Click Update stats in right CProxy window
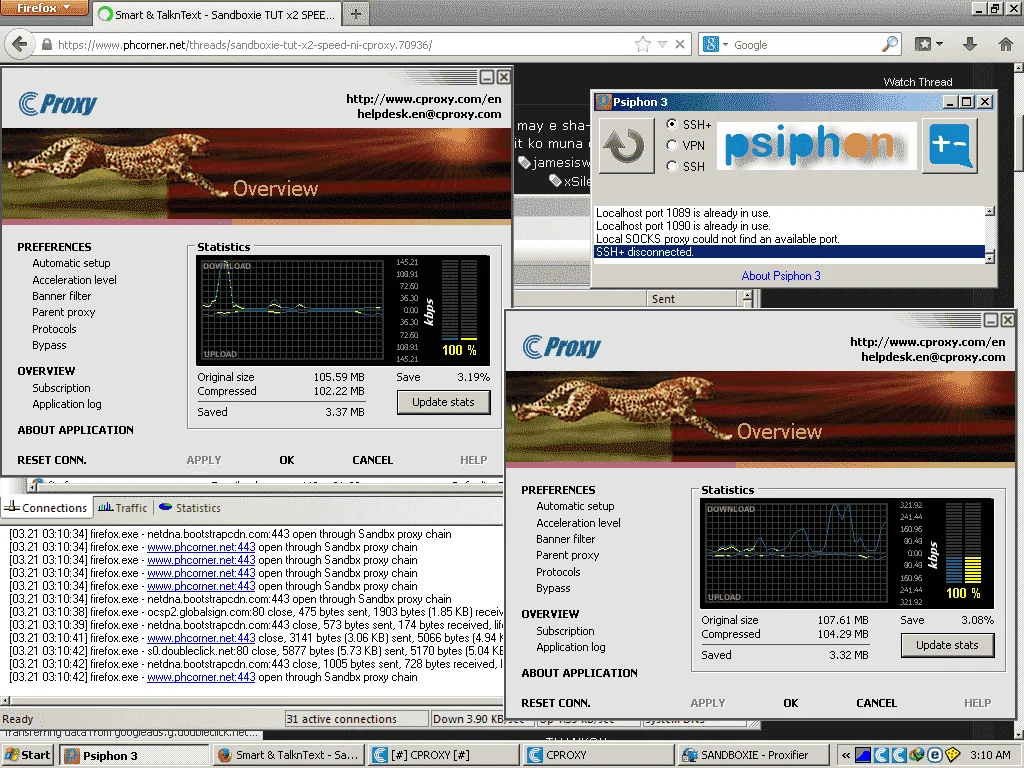 [948, 645]
